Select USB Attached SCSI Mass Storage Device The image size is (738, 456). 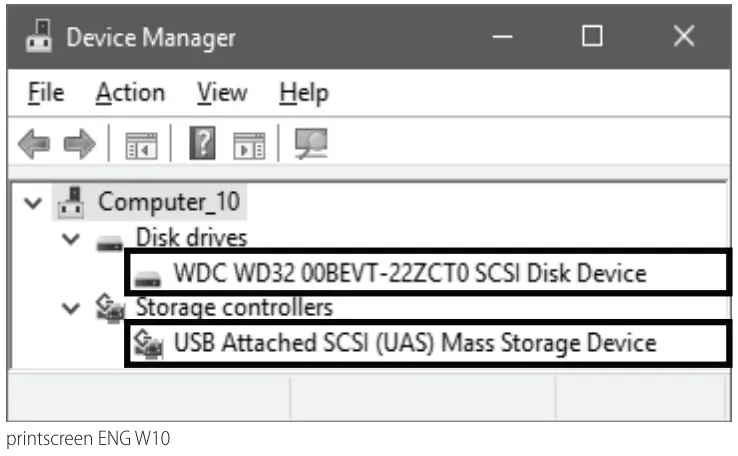[x=415, y=343]
